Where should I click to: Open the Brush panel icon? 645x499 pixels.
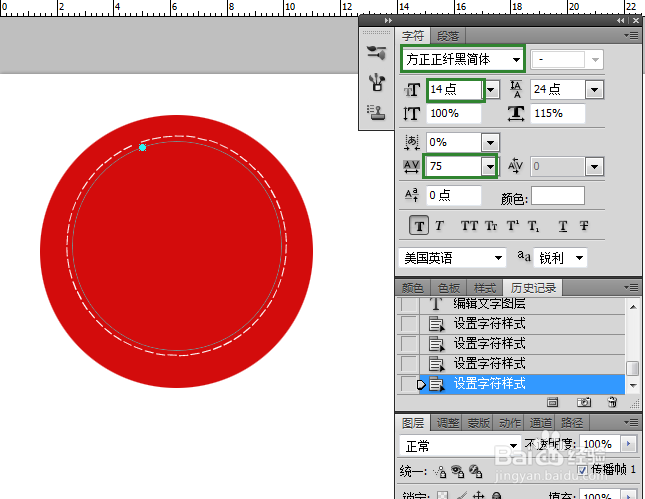click(x=376, y=82)
